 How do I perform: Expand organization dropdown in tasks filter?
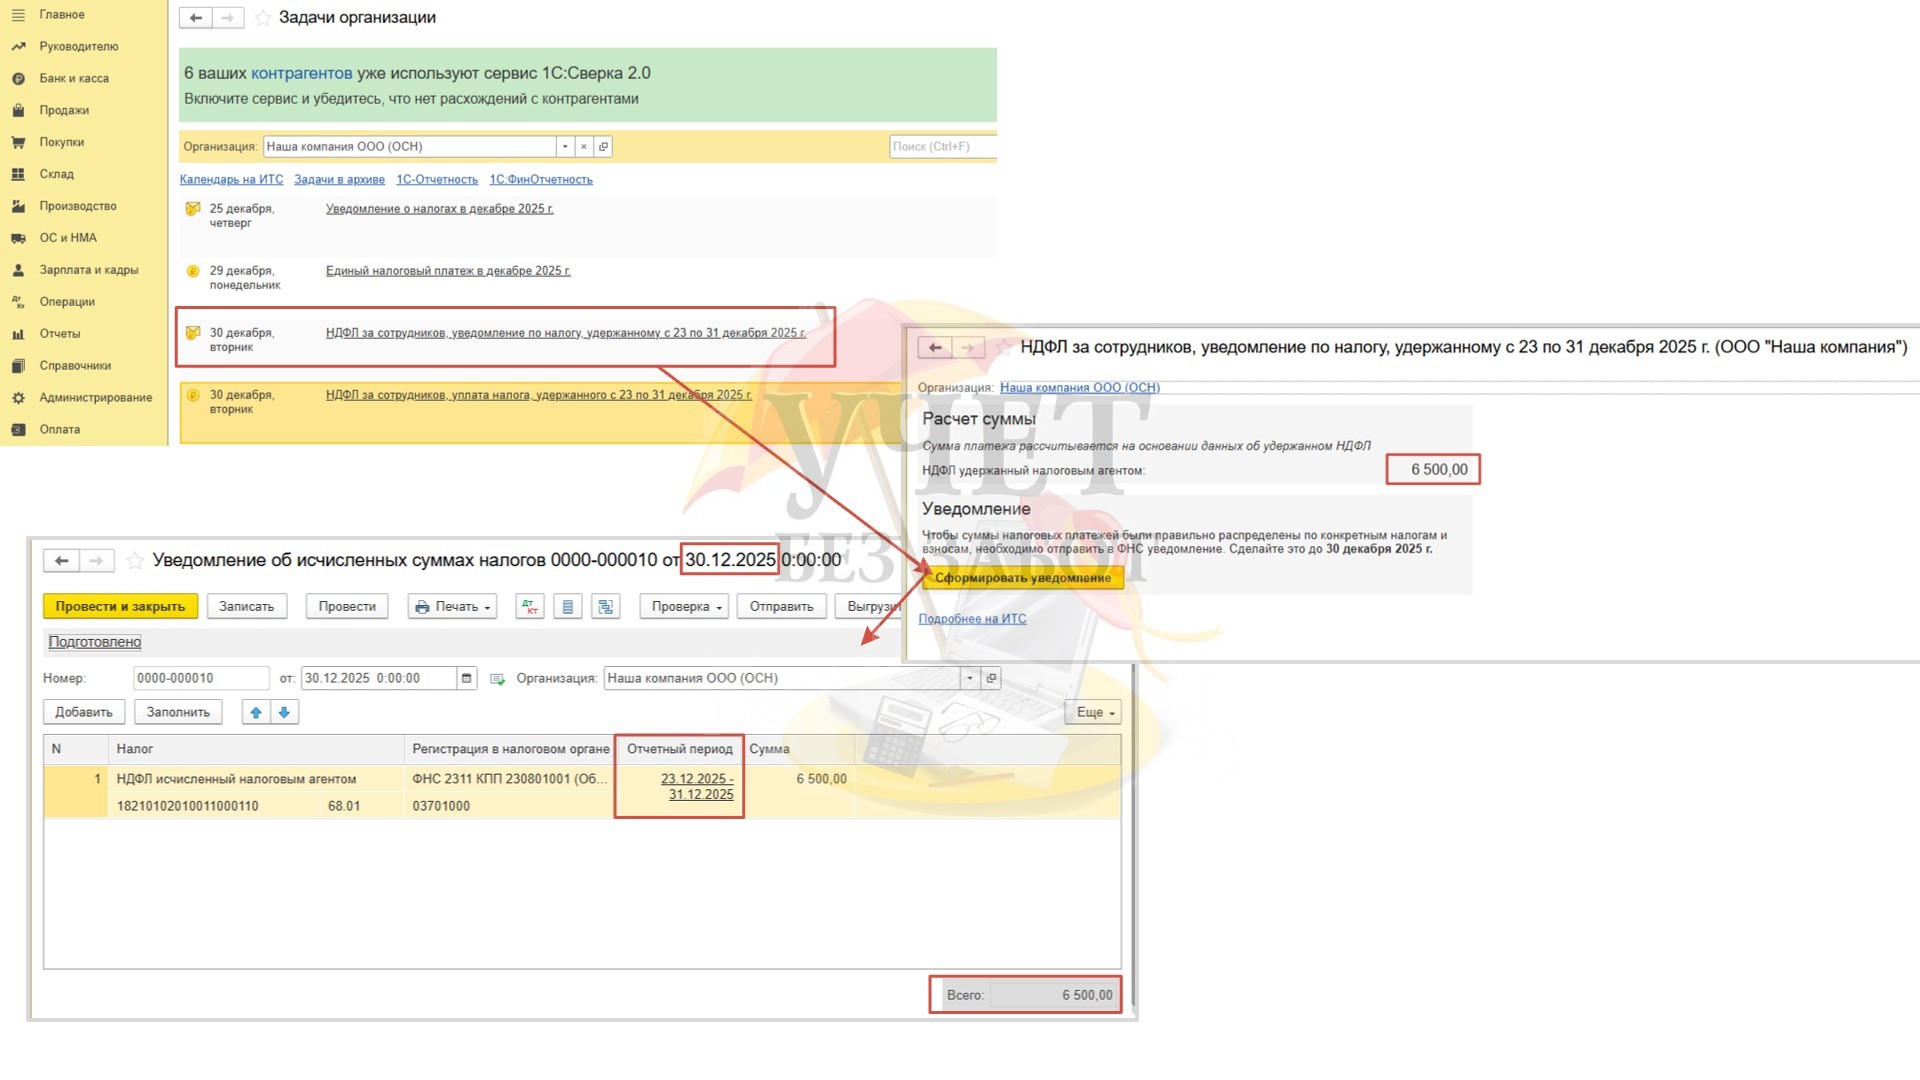point(565,147)
